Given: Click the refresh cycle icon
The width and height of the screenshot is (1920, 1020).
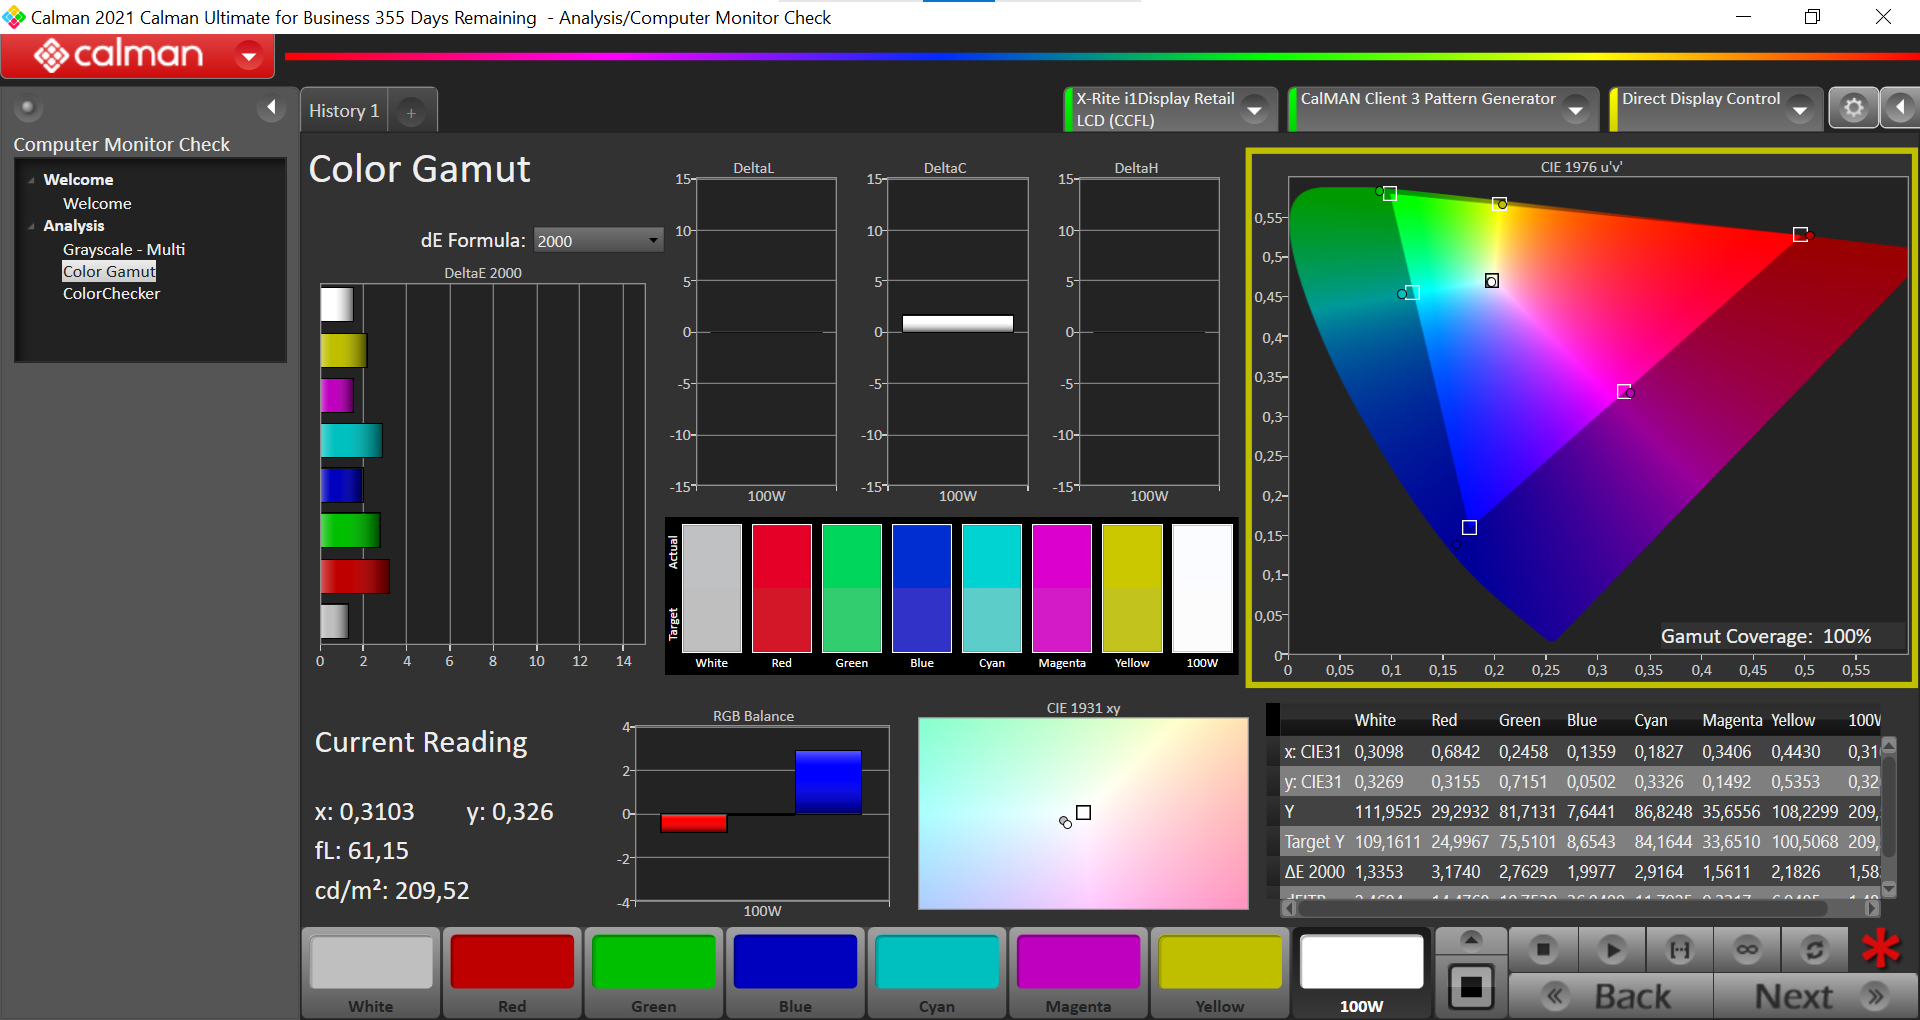Looking at the screenshot, I should coord(1815,949).
